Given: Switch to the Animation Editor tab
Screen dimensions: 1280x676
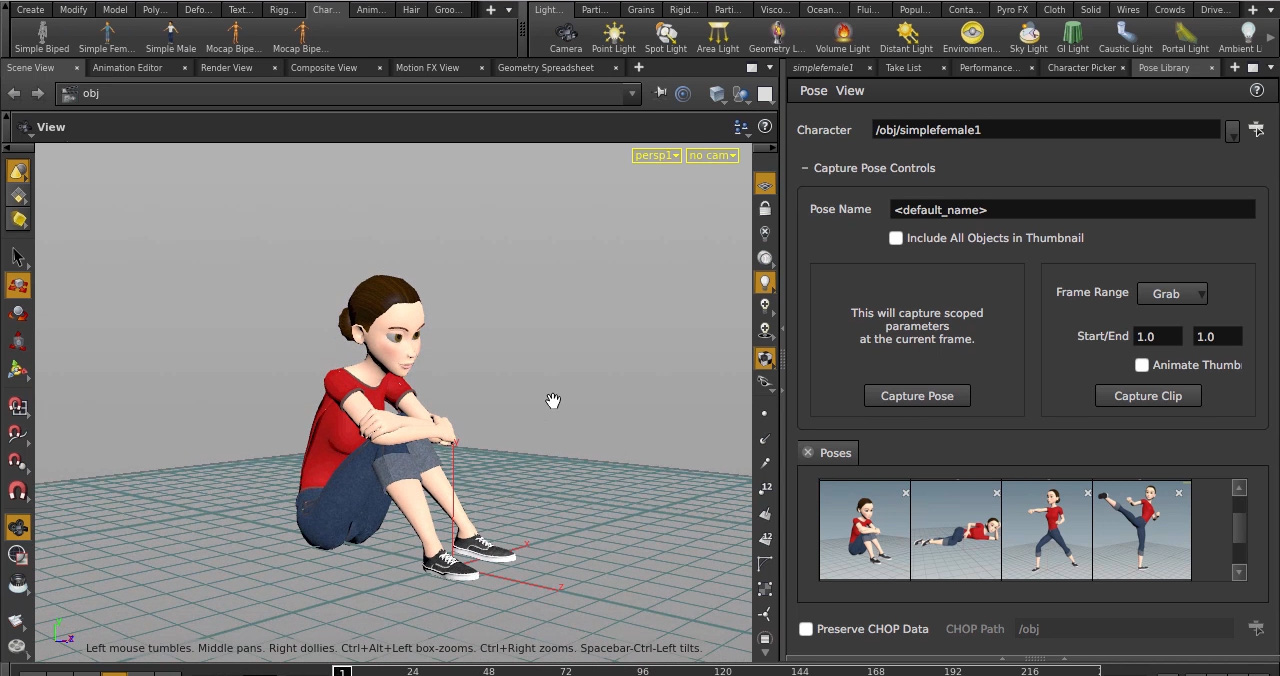Looking at the screenshot, I should (127, 67).
